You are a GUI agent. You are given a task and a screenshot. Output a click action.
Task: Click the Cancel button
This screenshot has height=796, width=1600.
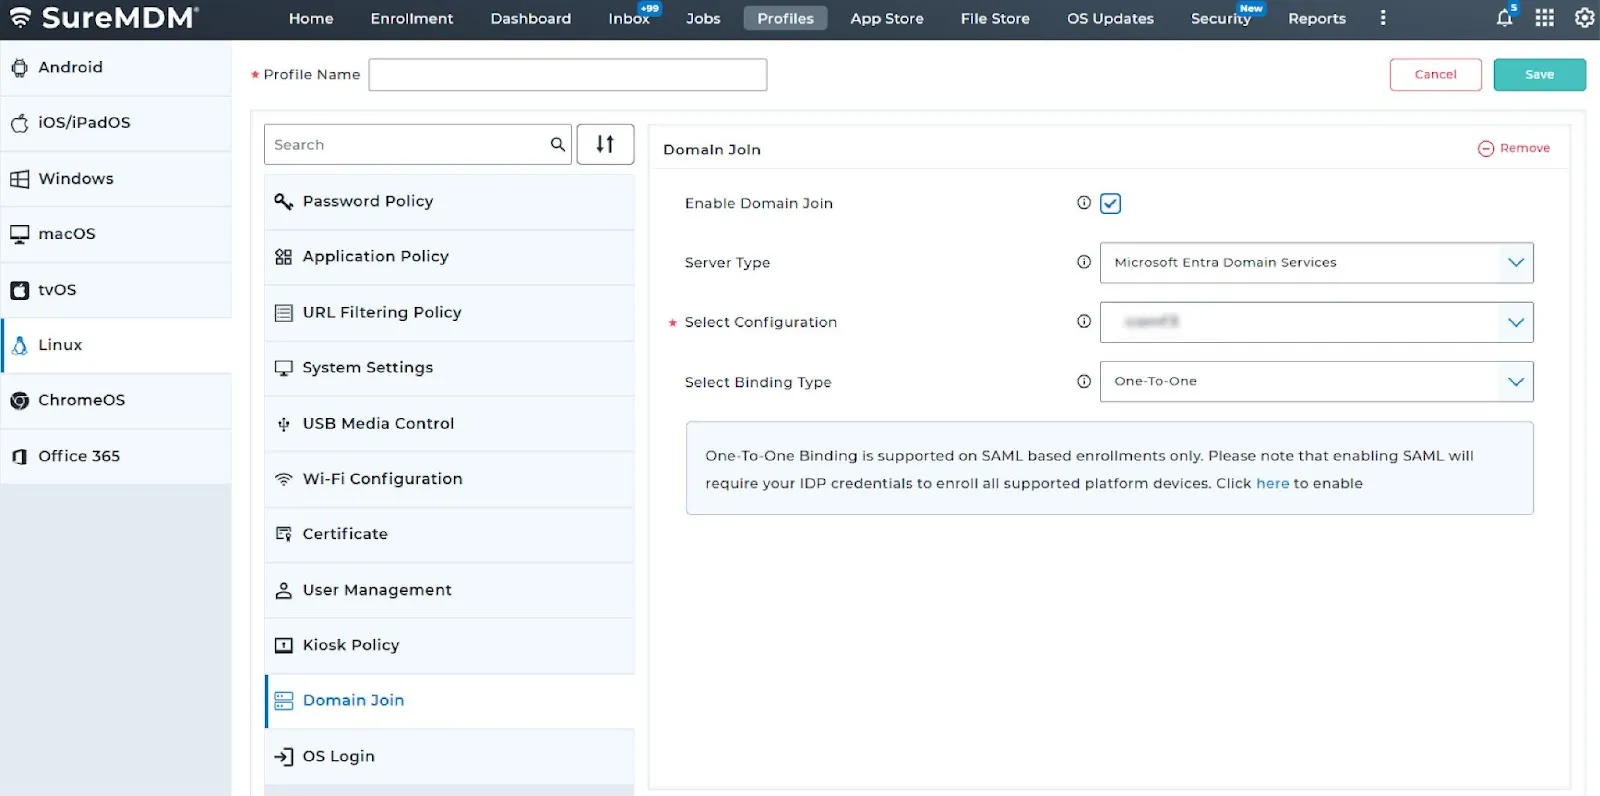coord(1435,74)
